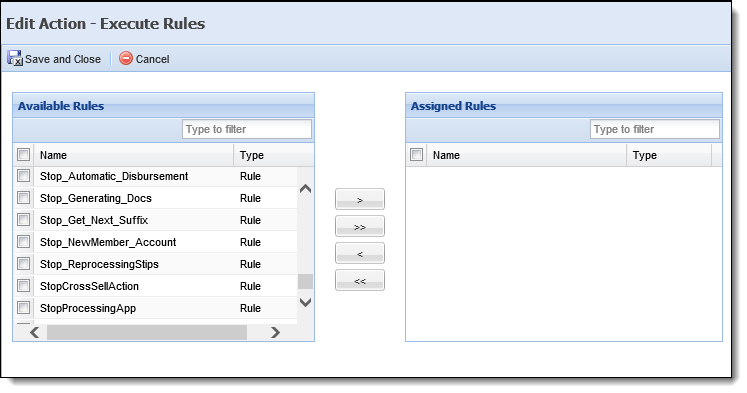This screenshot has height=393, width=747.
Task: Select the StopProcessingApp rule name
Action: tap(88, 308)
